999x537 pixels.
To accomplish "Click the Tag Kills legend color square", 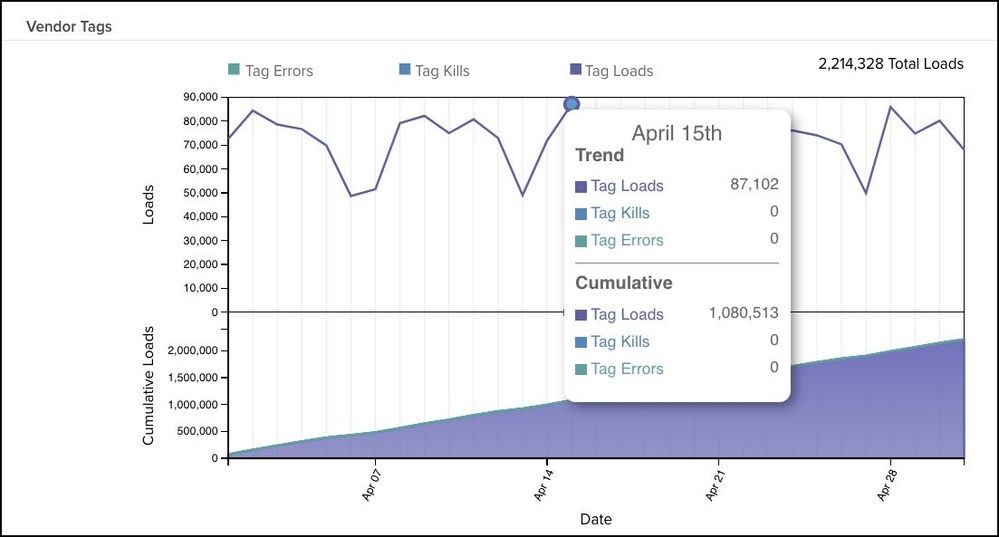I will pos(404,70).
